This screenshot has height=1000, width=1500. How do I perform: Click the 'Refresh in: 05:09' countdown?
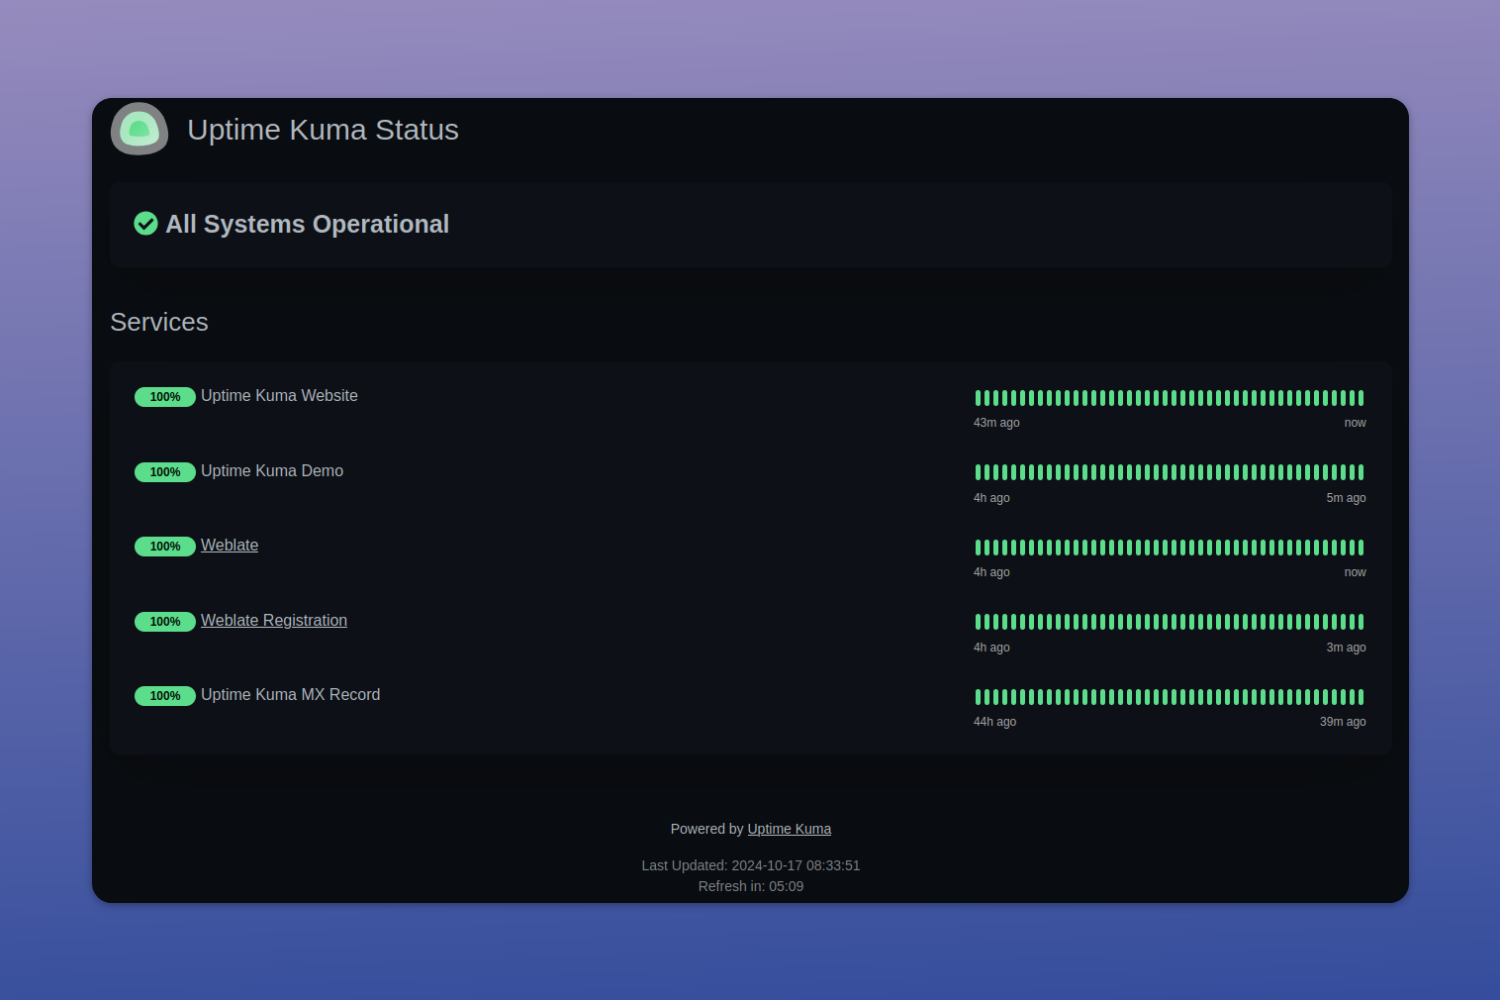[751, 887]
